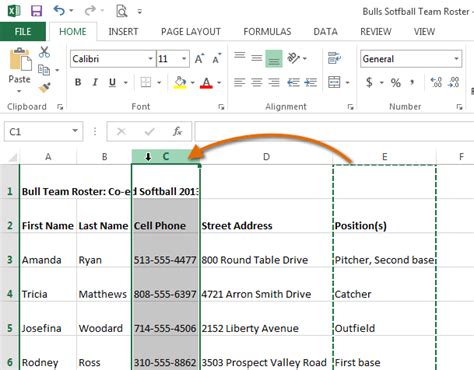Customize the Quick Access Toolbar dropdown
The height and width of the screenshot is (370, 474).
pyautogui.click(x=140, y=12)
